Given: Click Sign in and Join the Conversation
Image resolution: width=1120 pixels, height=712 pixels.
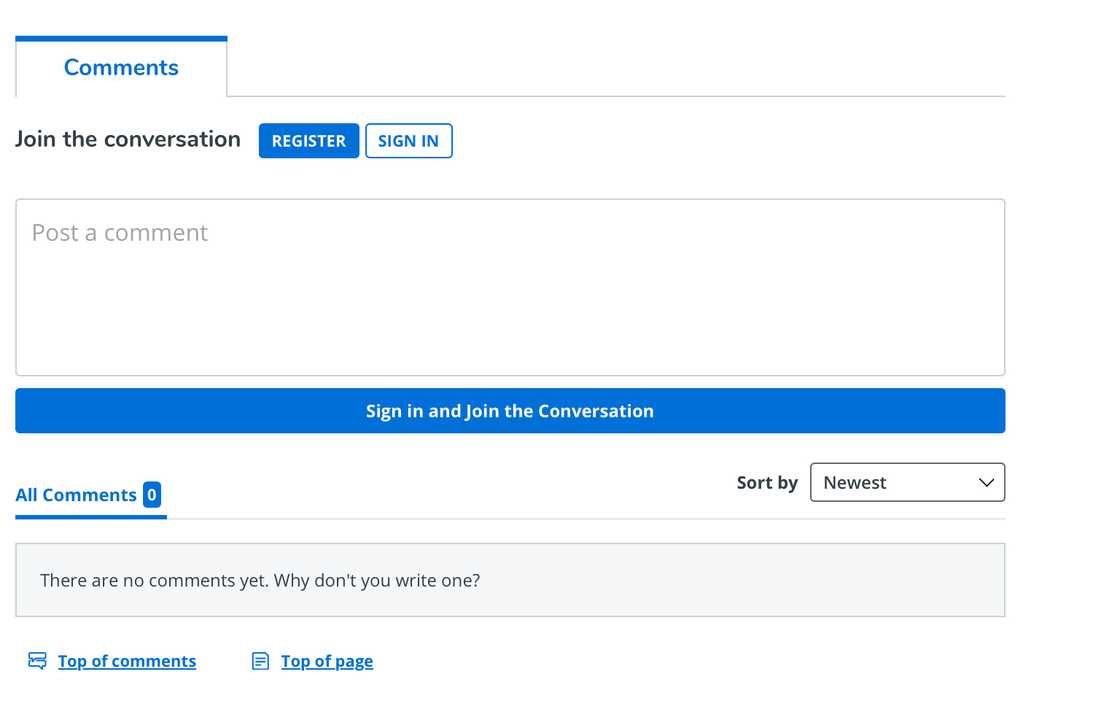Looking at the screenshot, I should [x=509, y=411].
